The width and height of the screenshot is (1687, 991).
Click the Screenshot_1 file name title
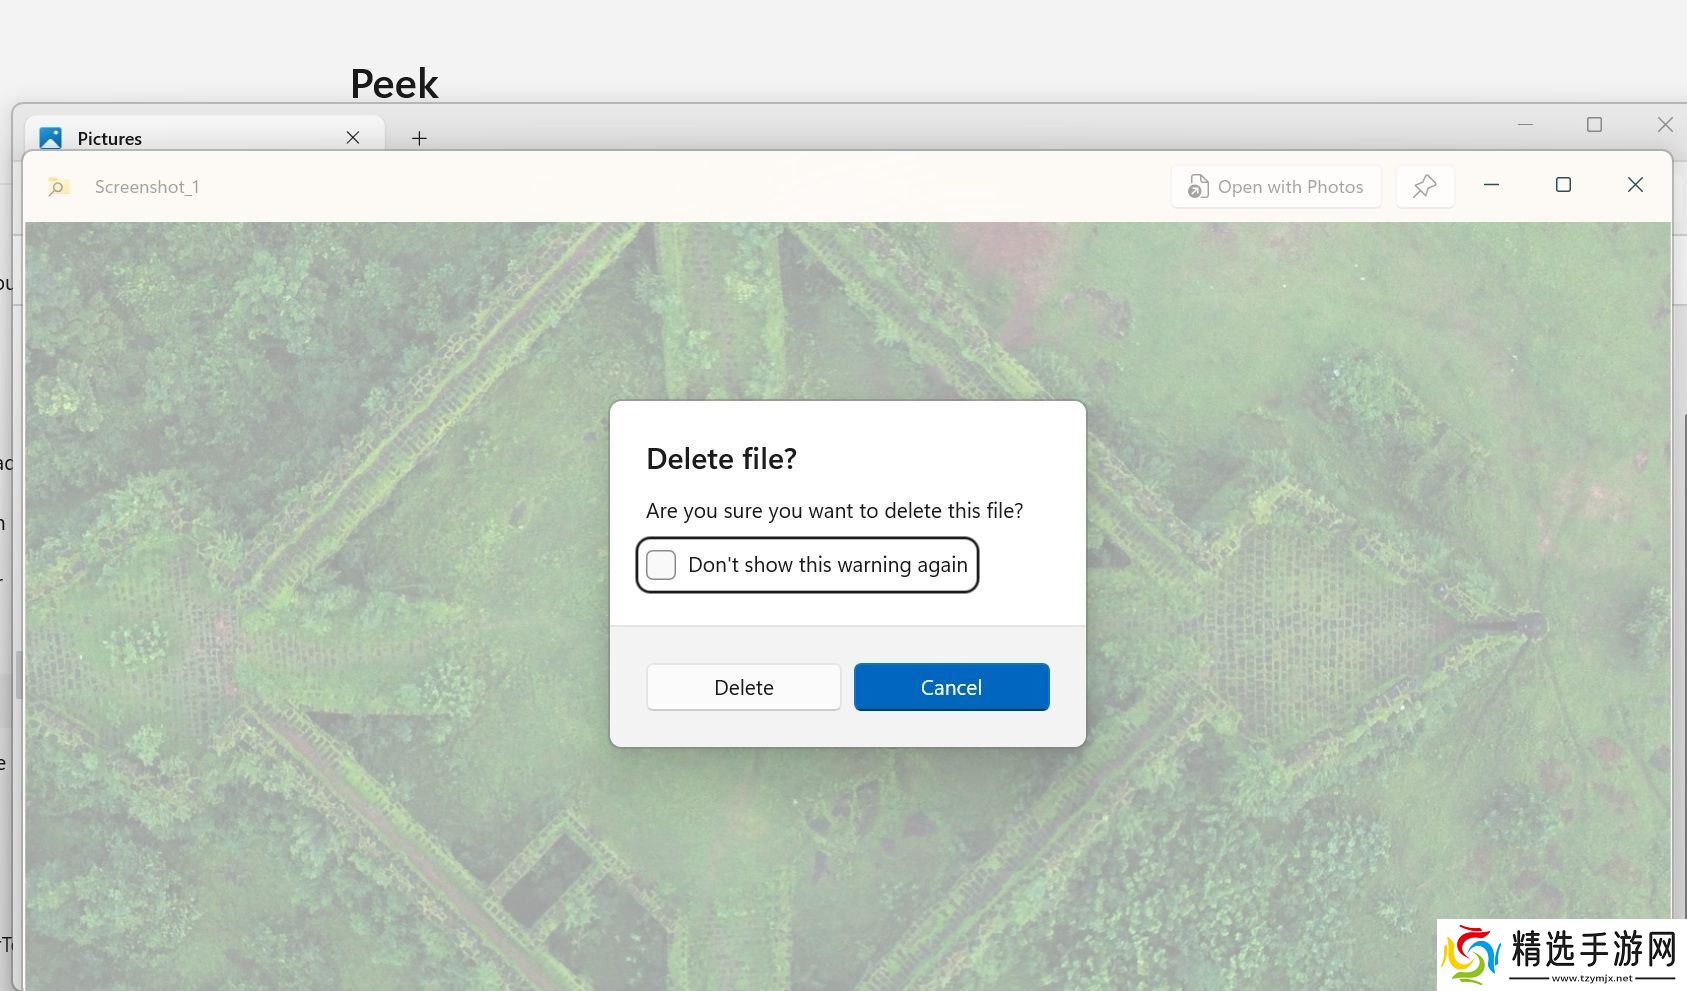[x=147, y=187]
